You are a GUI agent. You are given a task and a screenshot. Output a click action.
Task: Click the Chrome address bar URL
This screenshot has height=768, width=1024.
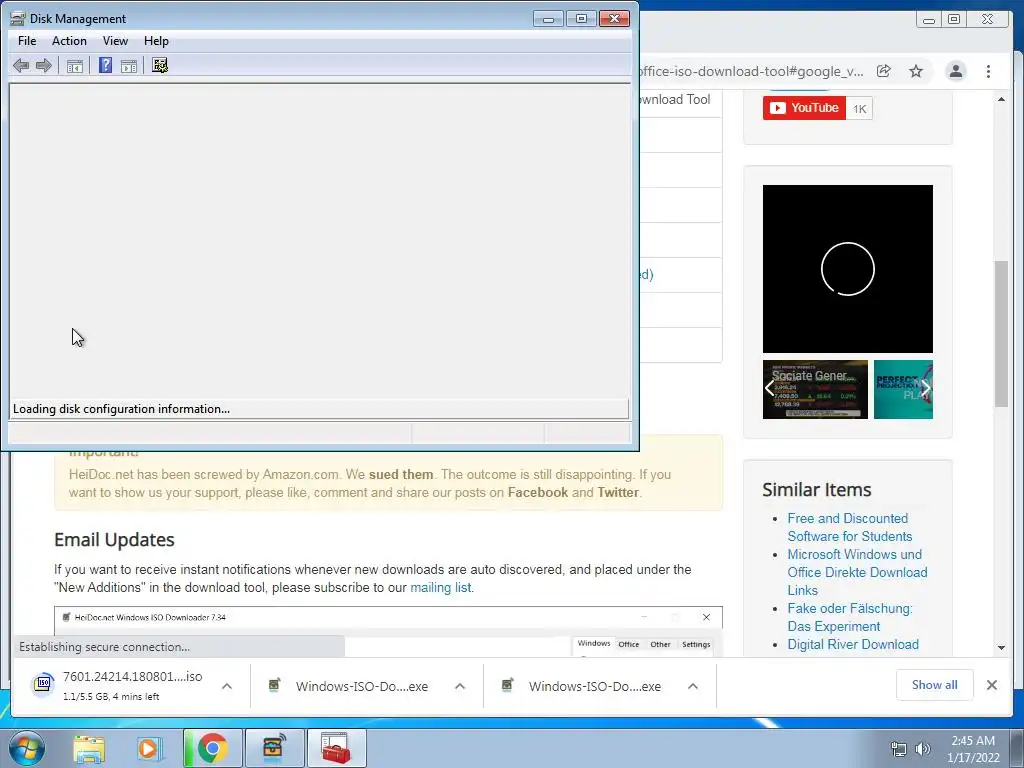(752, 71)
